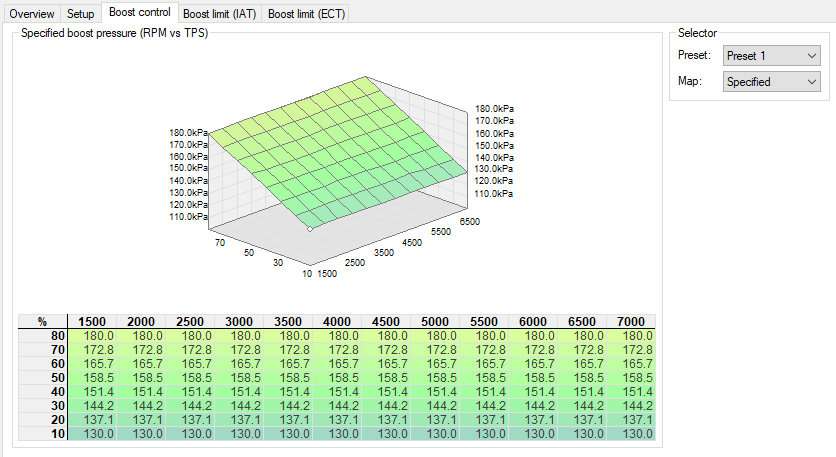The image size is (836, 457).
Task: Select cell 137.1 at 4500 RPM, 20%
Action: point(386,420)
